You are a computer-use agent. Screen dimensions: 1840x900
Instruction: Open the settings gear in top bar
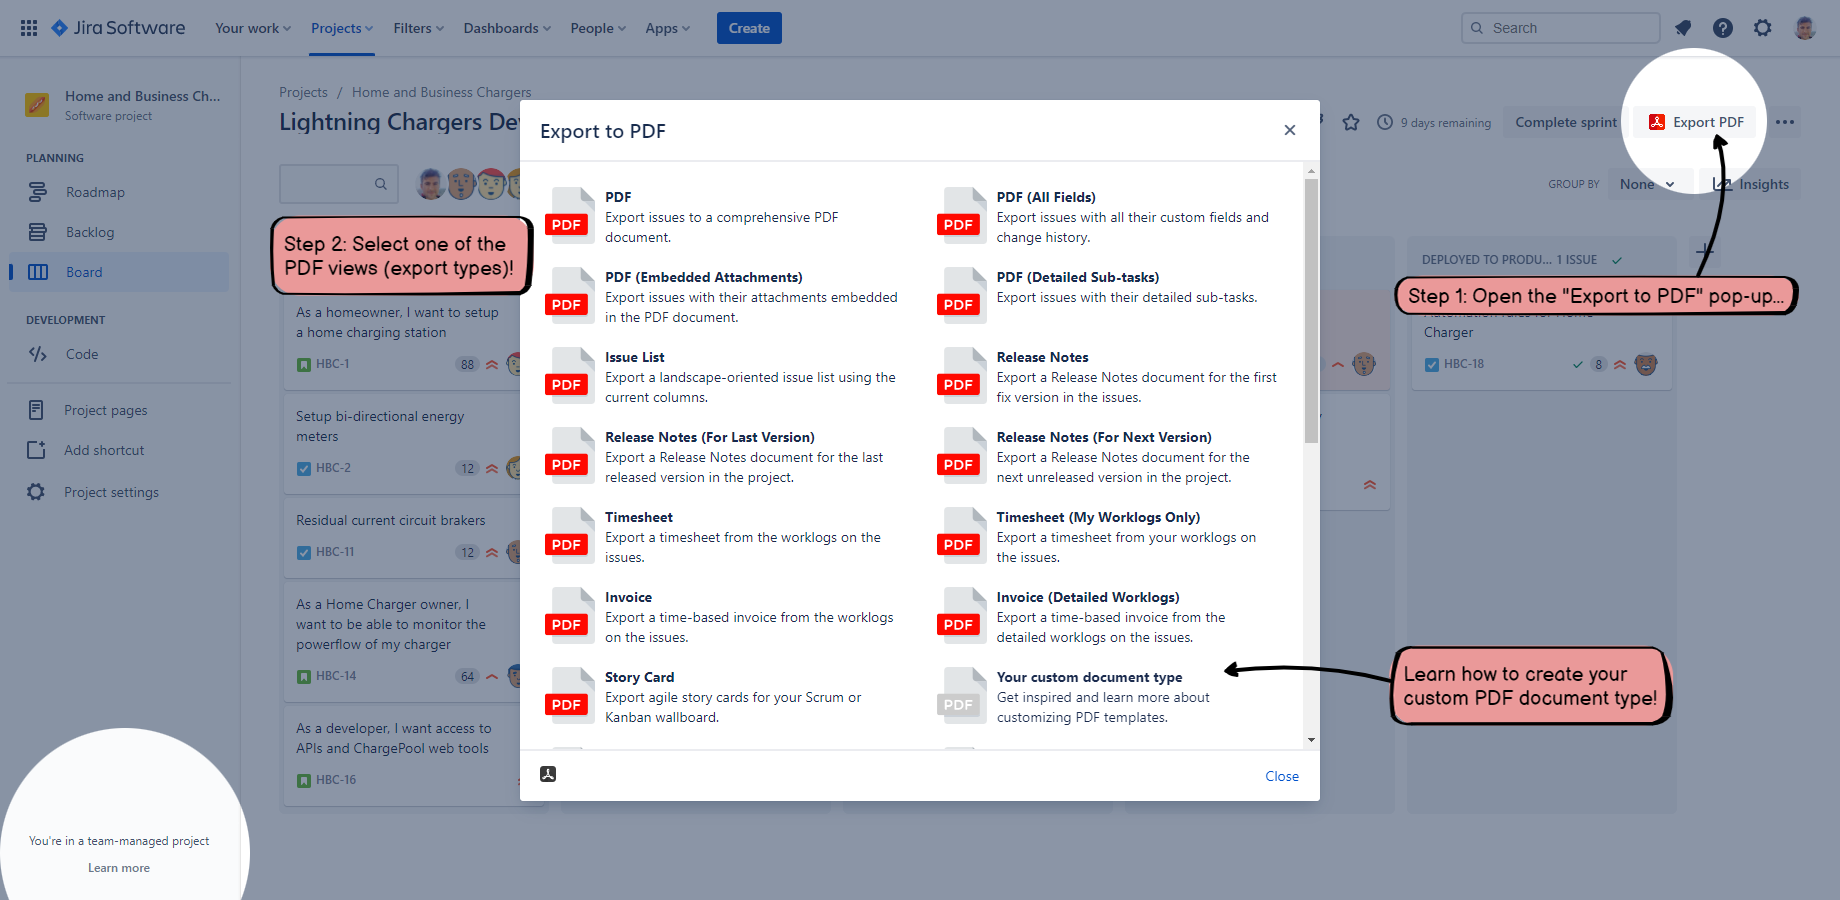point(1763,28)
